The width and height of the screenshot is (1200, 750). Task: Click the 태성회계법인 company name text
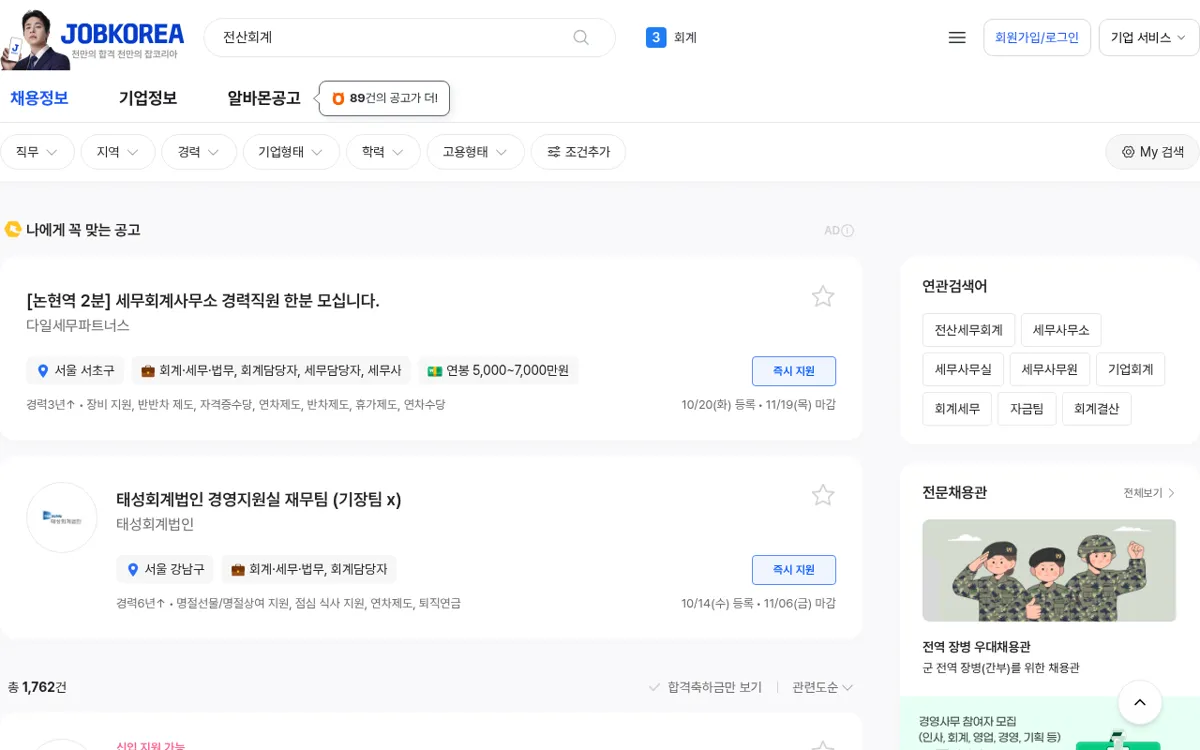[155, 524]
